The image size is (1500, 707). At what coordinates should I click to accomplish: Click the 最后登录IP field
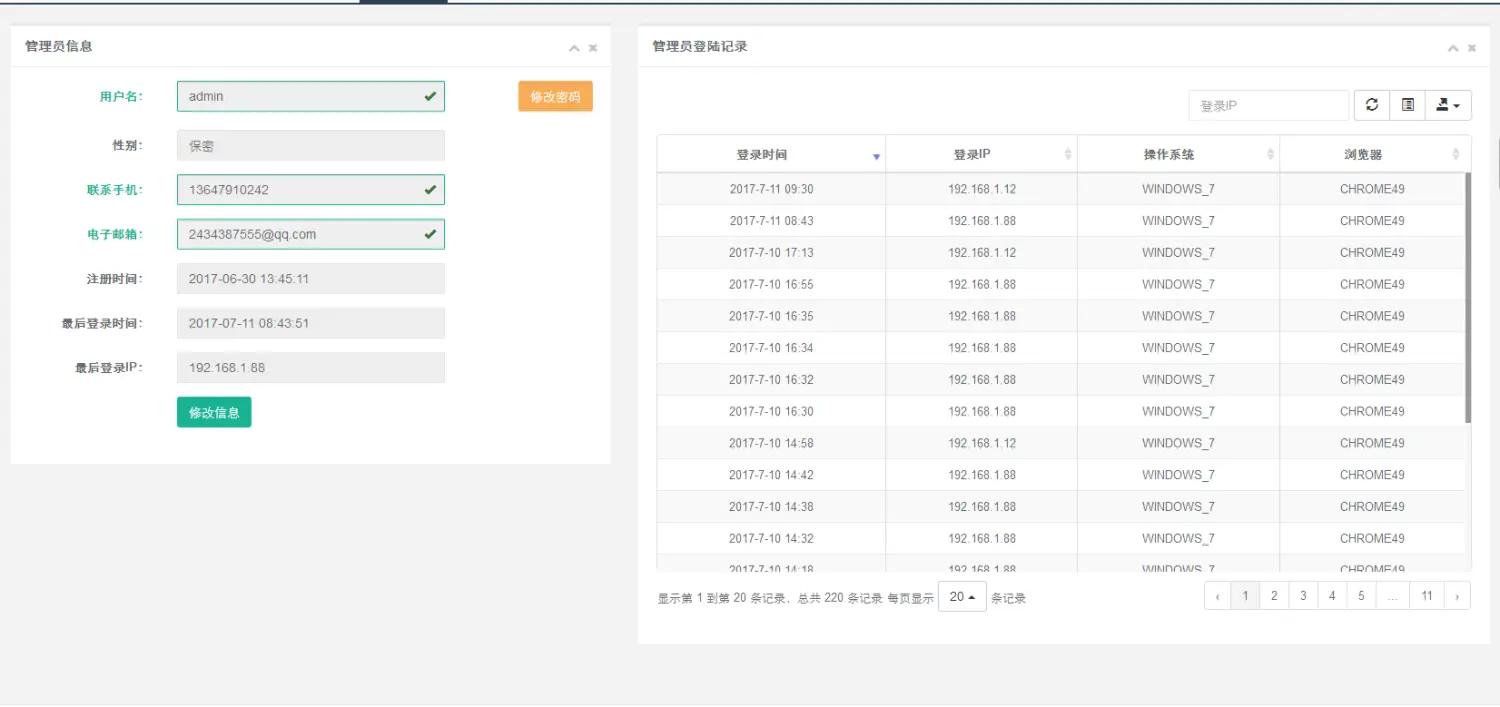pos(311,367)
